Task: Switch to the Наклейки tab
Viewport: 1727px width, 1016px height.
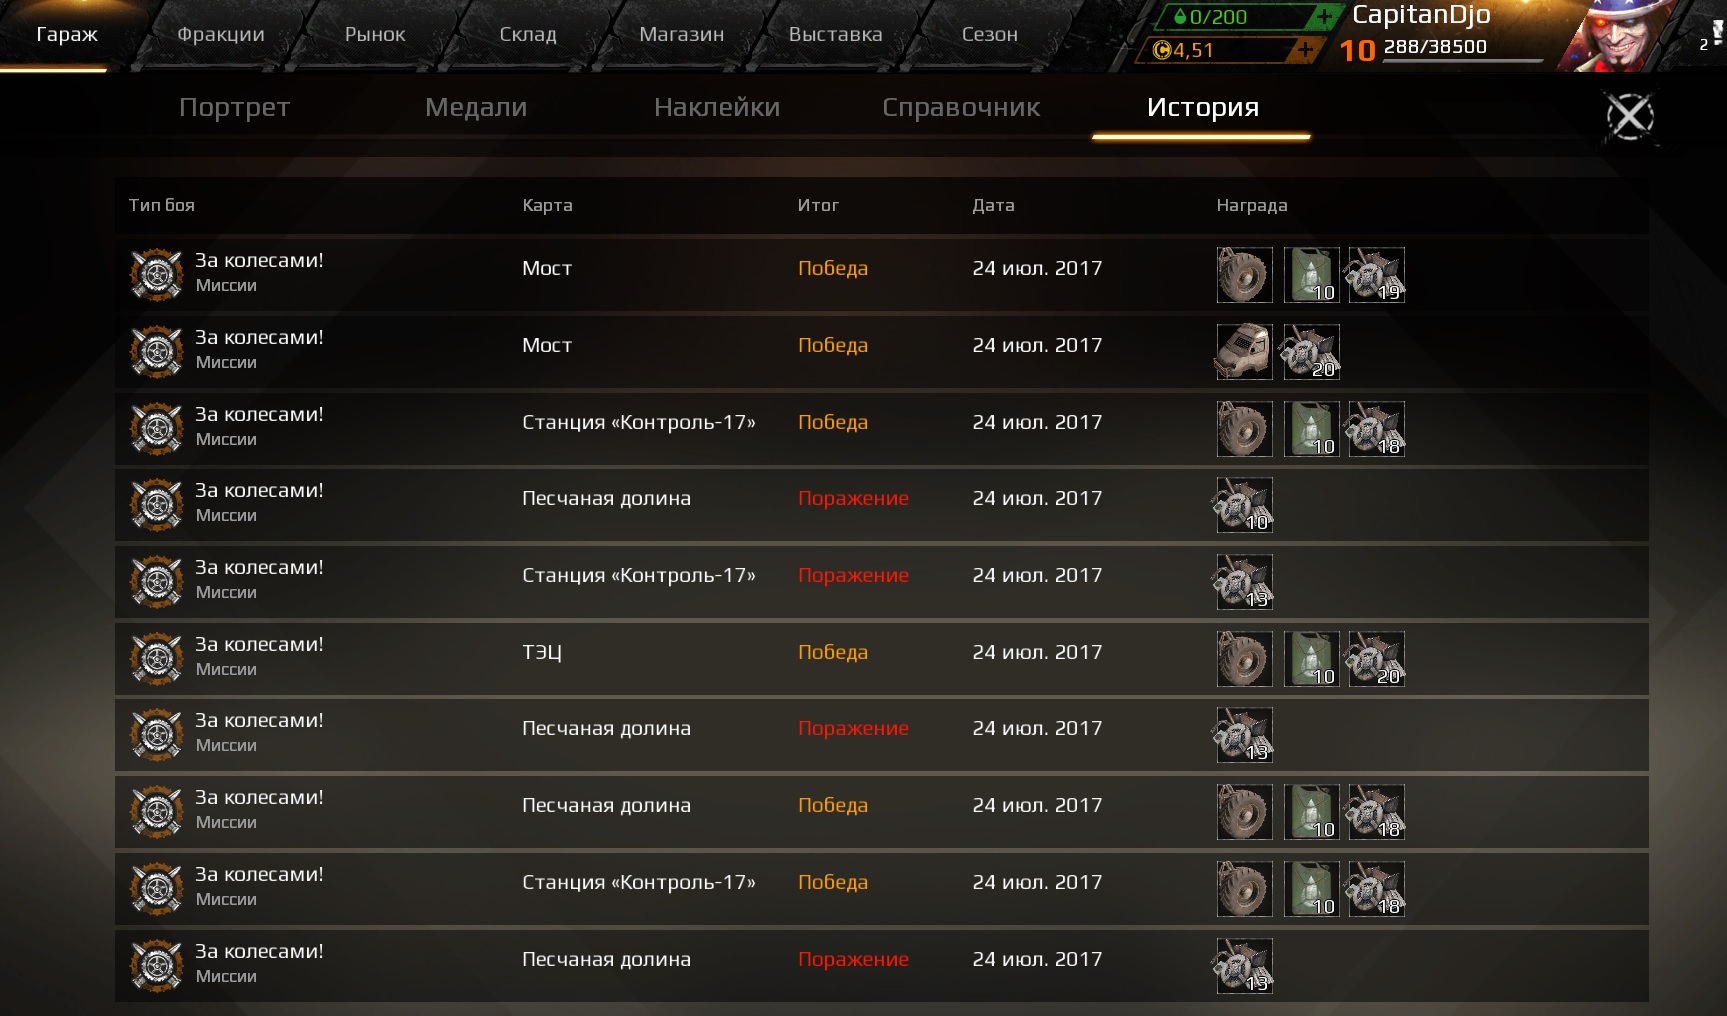Action: [717, 107]
